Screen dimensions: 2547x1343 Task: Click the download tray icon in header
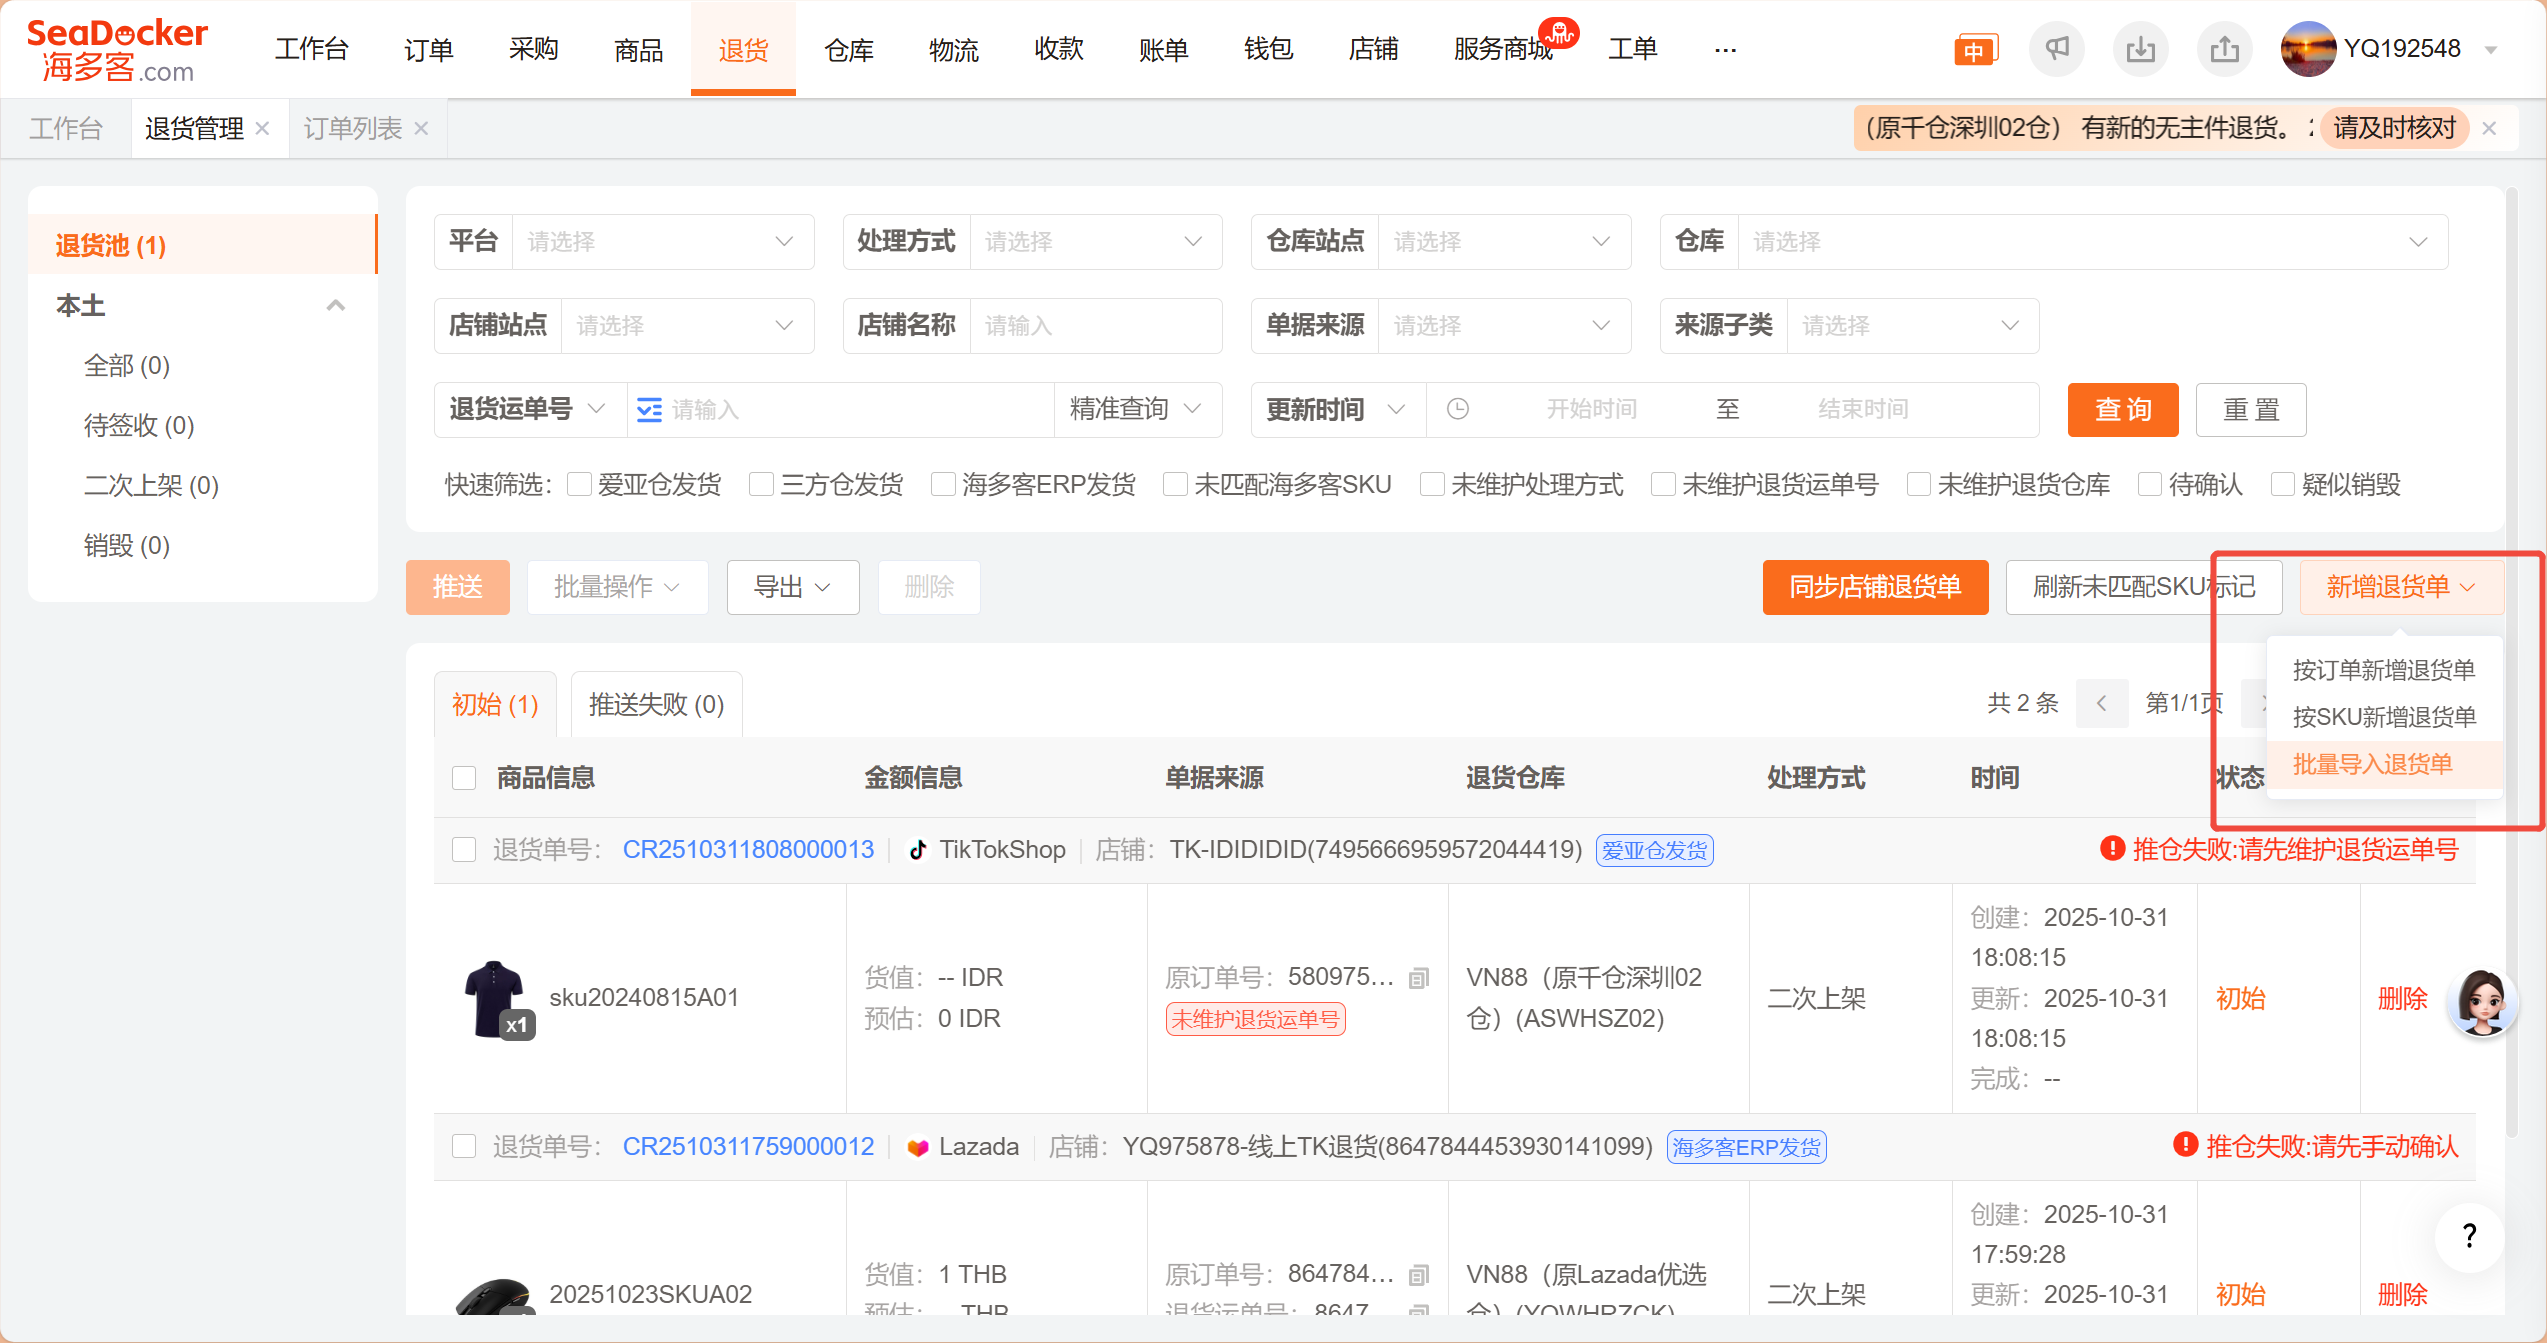tap(2140, 48)
